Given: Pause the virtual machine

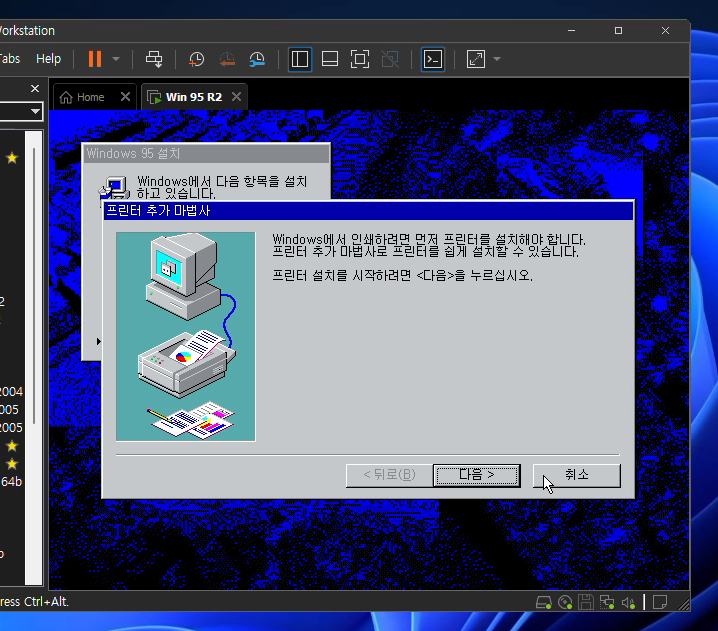Looking at the screenshot, I should click(x=95, y=59).
